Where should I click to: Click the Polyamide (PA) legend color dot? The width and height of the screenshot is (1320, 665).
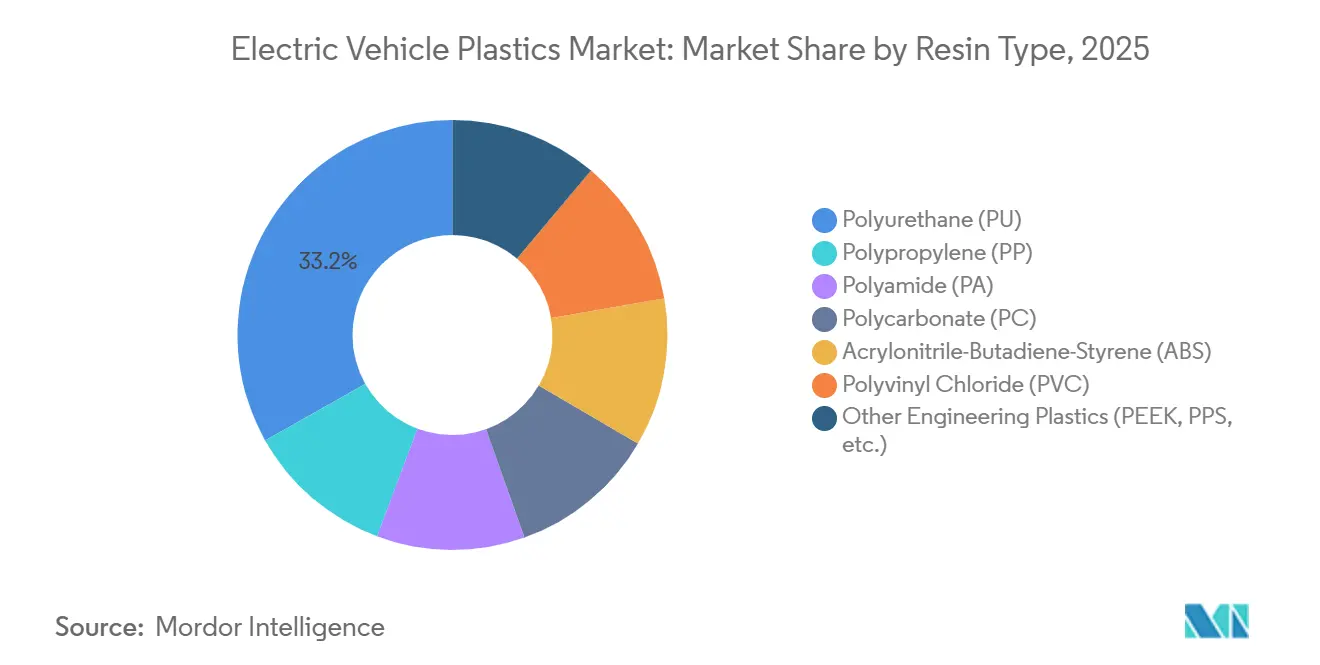(825, 285)
